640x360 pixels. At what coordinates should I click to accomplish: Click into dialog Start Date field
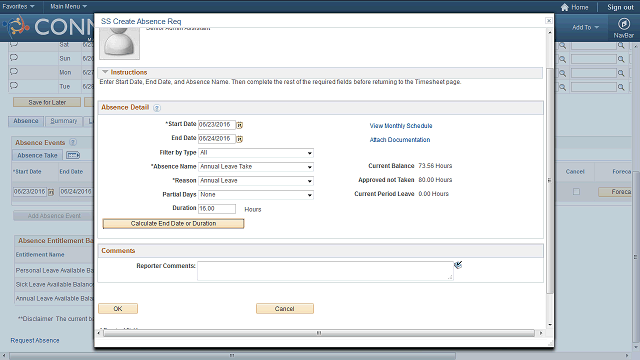[x=217, y=125]
